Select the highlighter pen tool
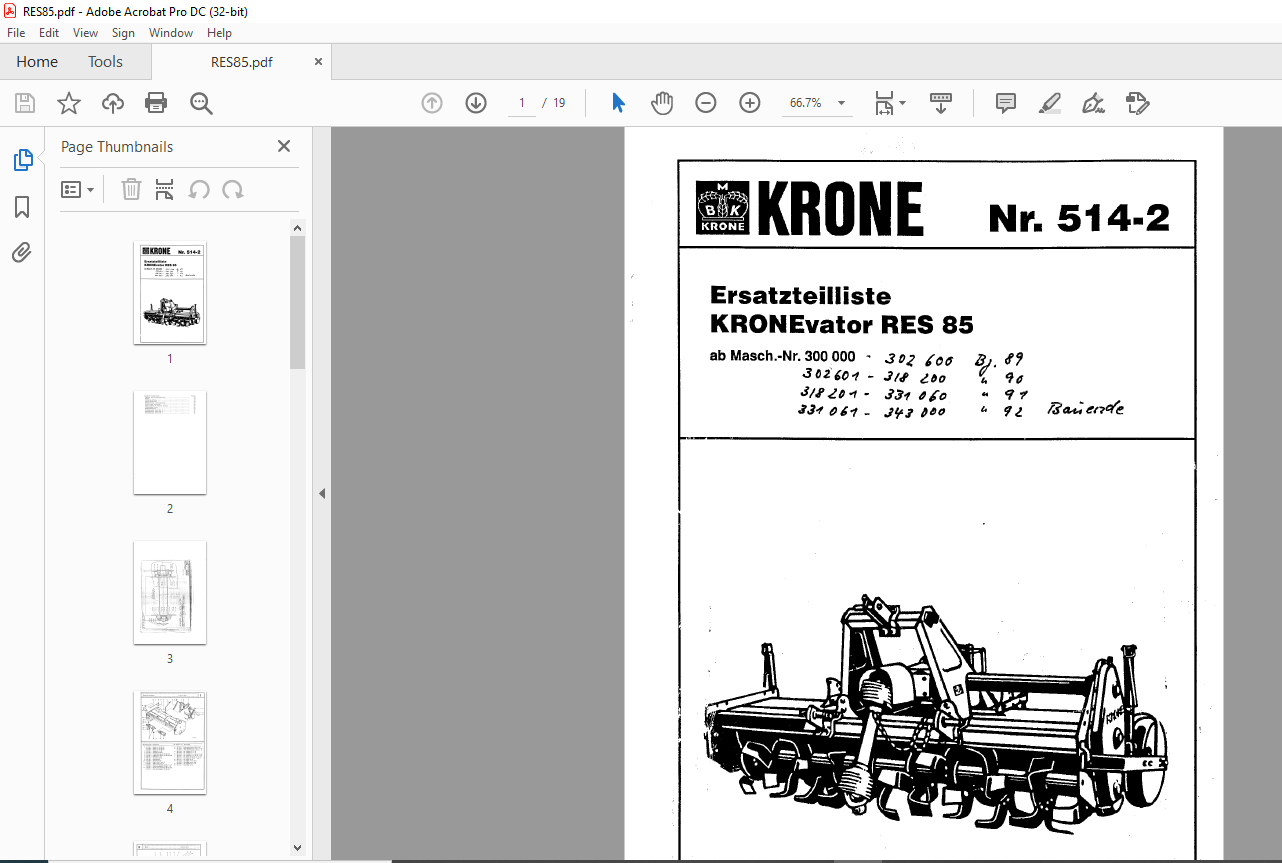1282x863 pixels. (x=1050, y=103)
